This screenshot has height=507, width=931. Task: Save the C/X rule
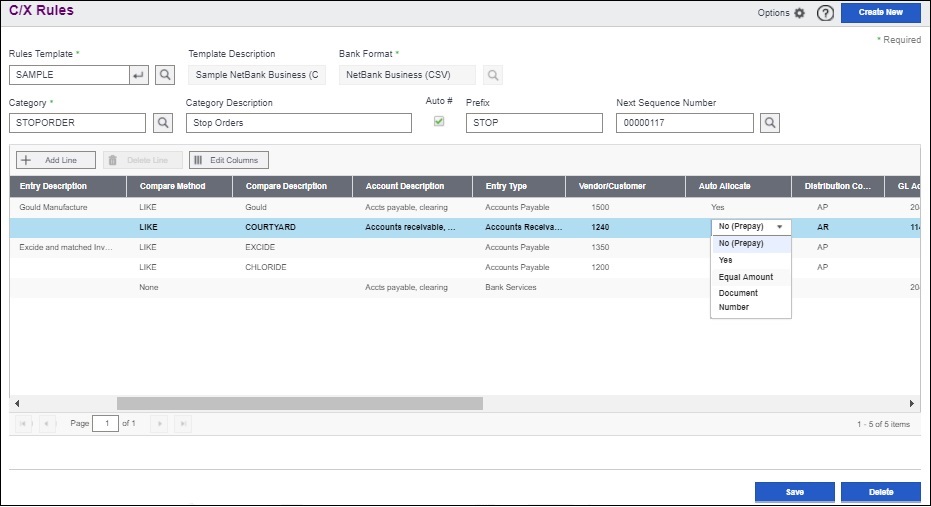(x=794, y=492)
